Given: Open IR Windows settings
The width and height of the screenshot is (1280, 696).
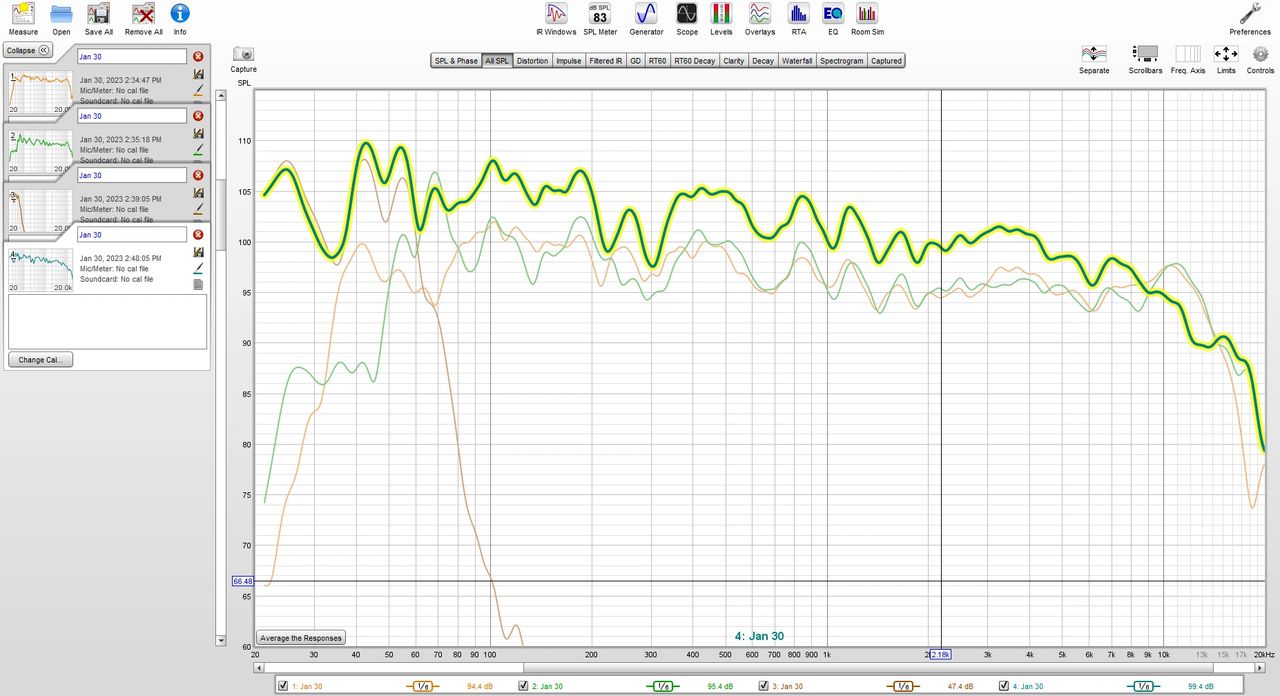Looking at the screenshot, I should (x=556, y=19).
